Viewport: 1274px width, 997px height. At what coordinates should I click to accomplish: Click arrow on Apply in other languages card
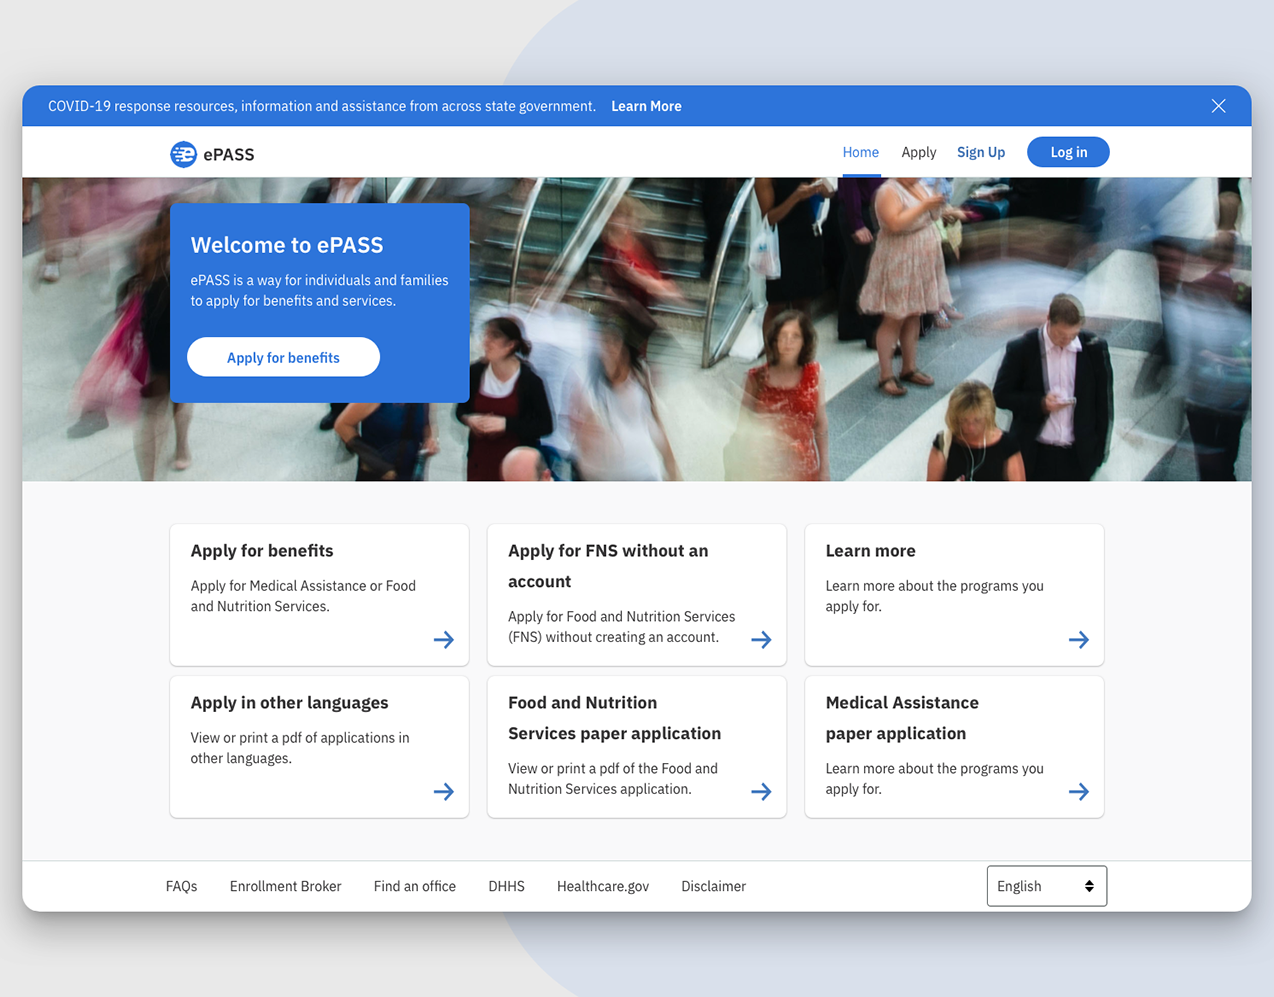click(x=444, y=792)
